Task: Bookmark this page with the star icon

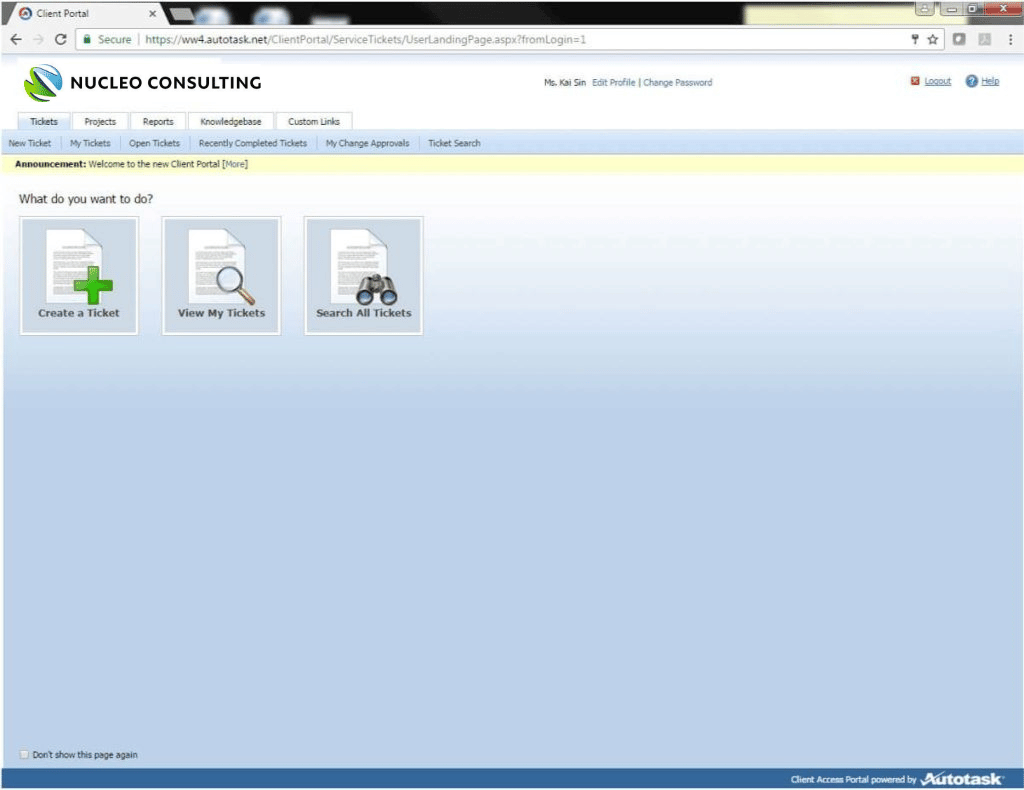Action: tap(933, 40)
